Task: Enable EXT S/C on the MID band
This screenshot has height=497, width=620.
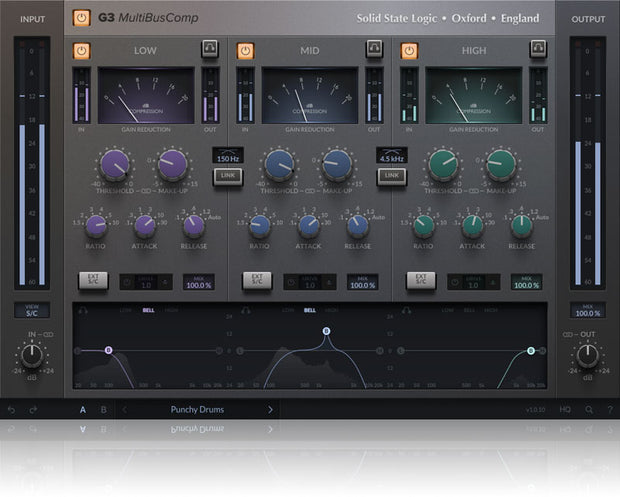Action: click(x=257, y=280)
